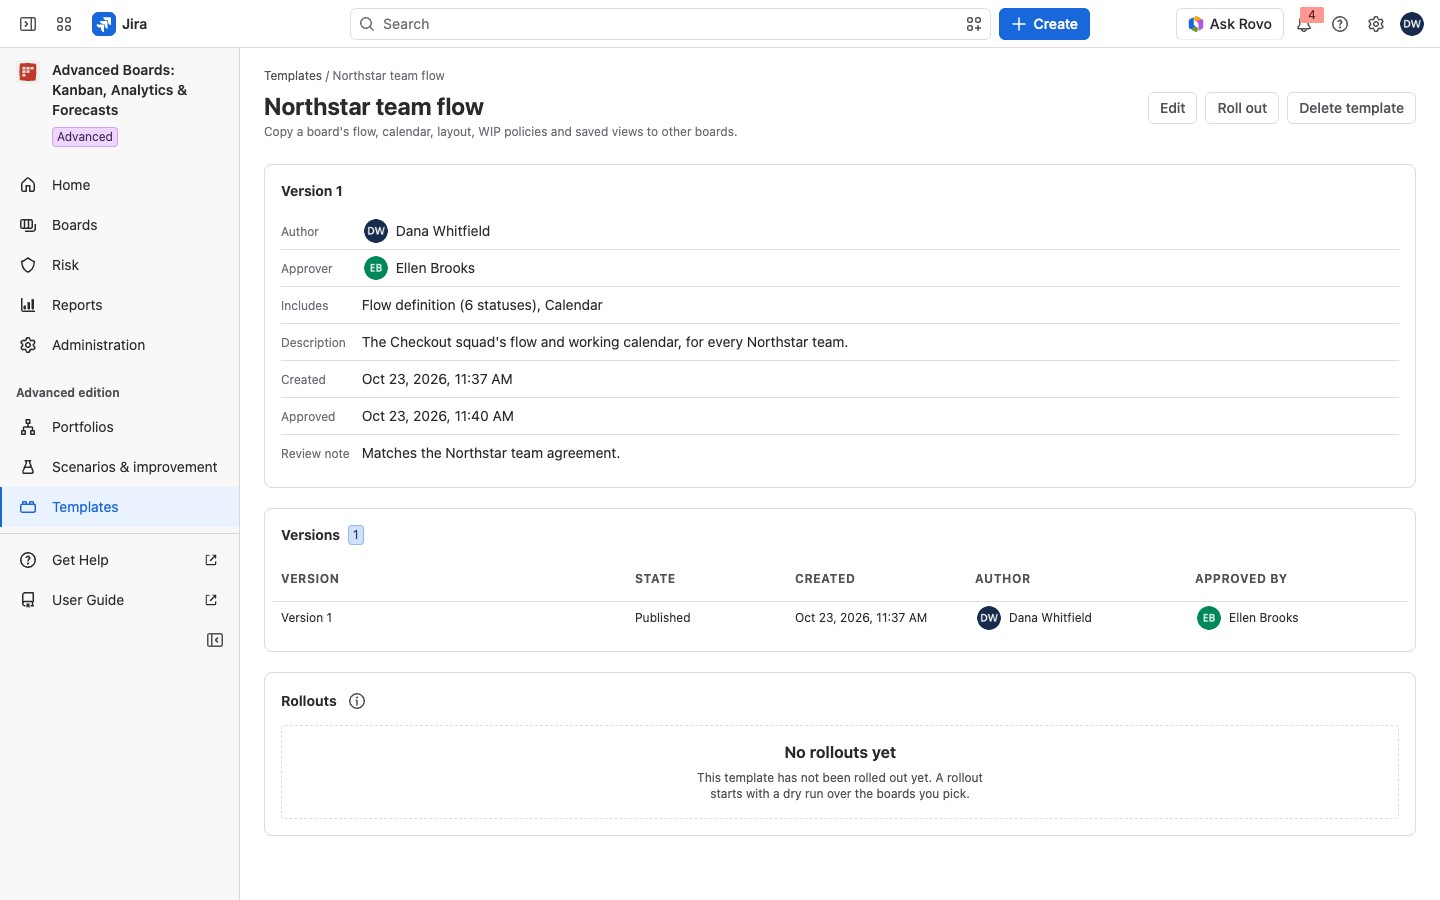The height and width of the screenshot is (900, 1440).
Task: Click the Roll out button
Action: (x=1242, y=108)
